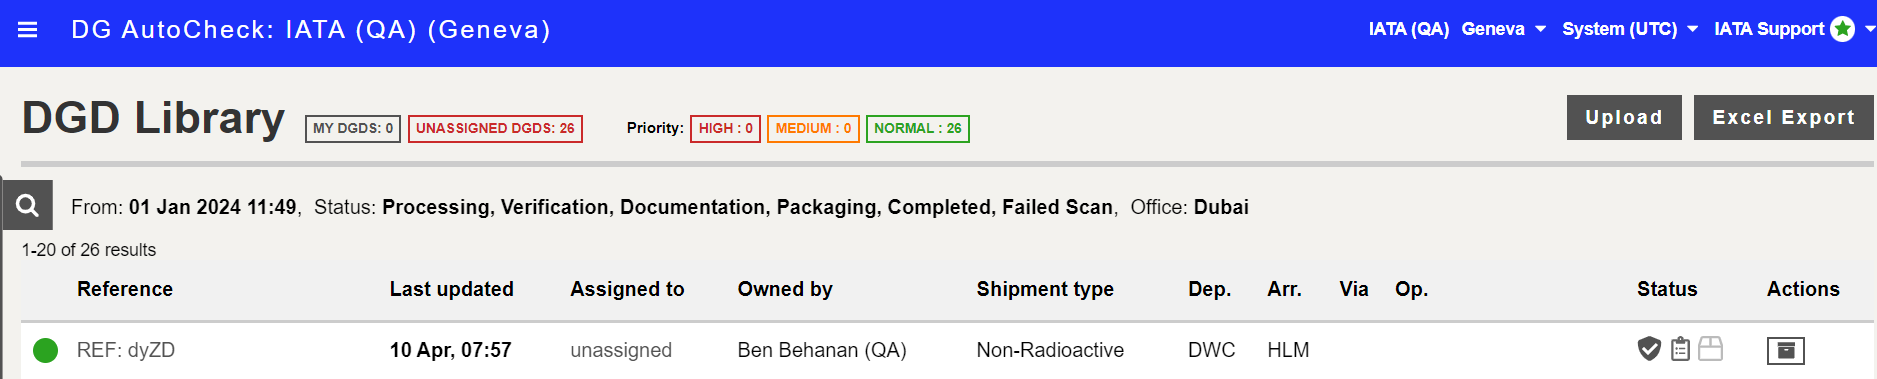
Task: Click the green priority dot for dyZD
Action: [x=45, y=350]
